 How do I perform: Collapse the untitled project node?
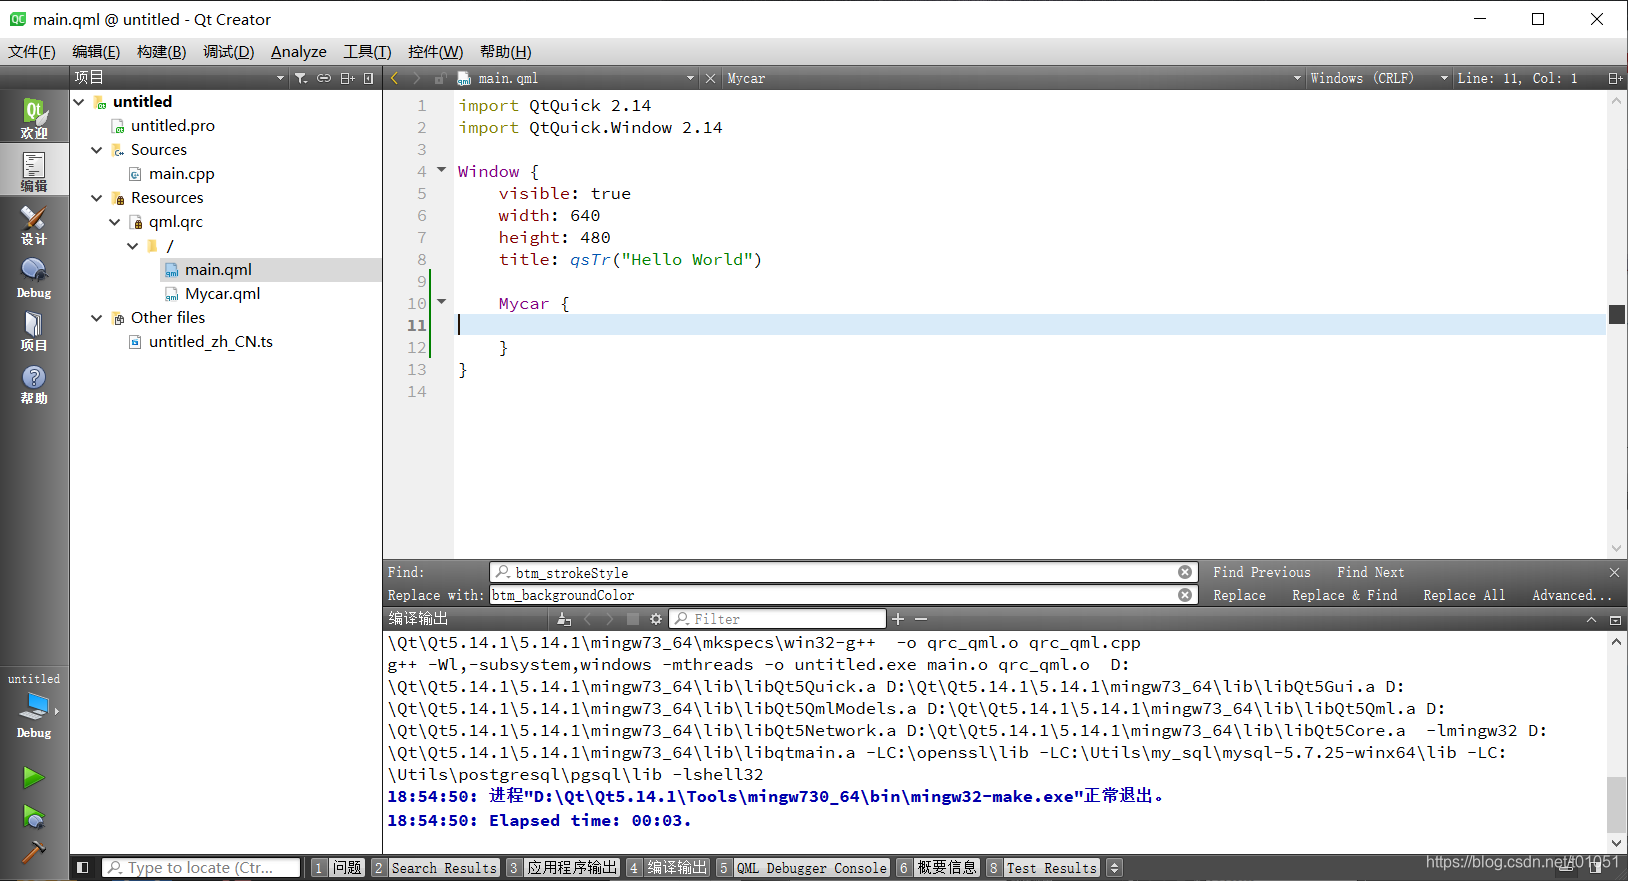point(79,101)
